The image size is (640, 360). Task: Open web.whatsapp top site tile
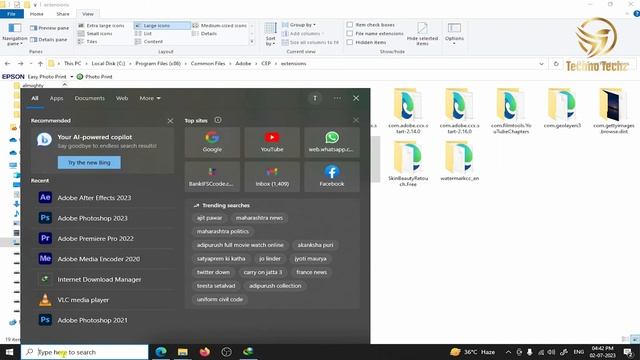(x=331, y=142)
